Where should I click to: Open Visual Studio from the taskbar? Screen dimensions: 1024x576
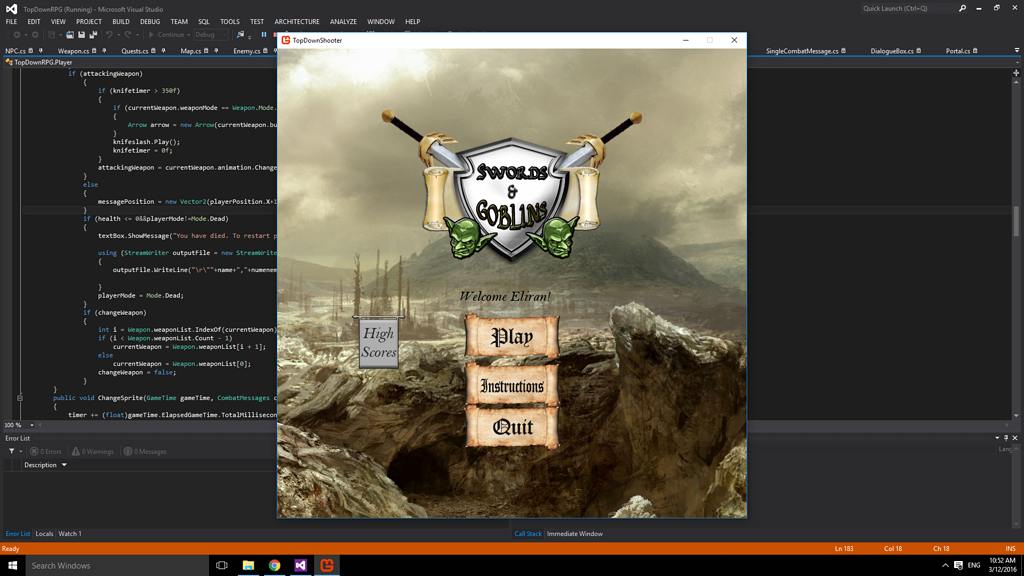300,565
